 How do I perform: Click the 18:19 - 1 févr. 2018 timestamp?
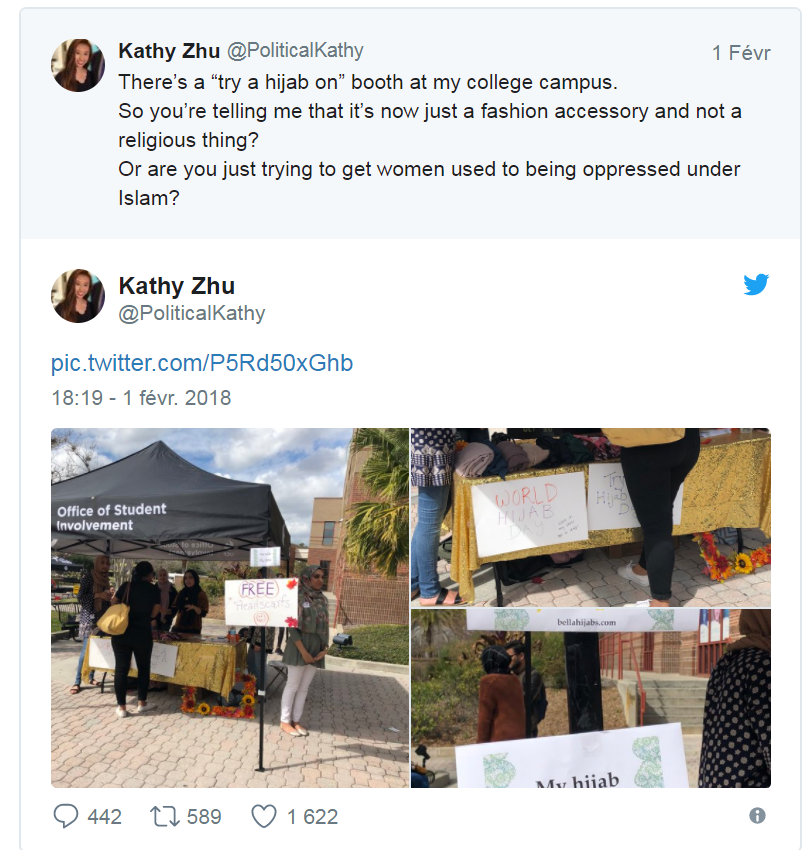[141, 398]
